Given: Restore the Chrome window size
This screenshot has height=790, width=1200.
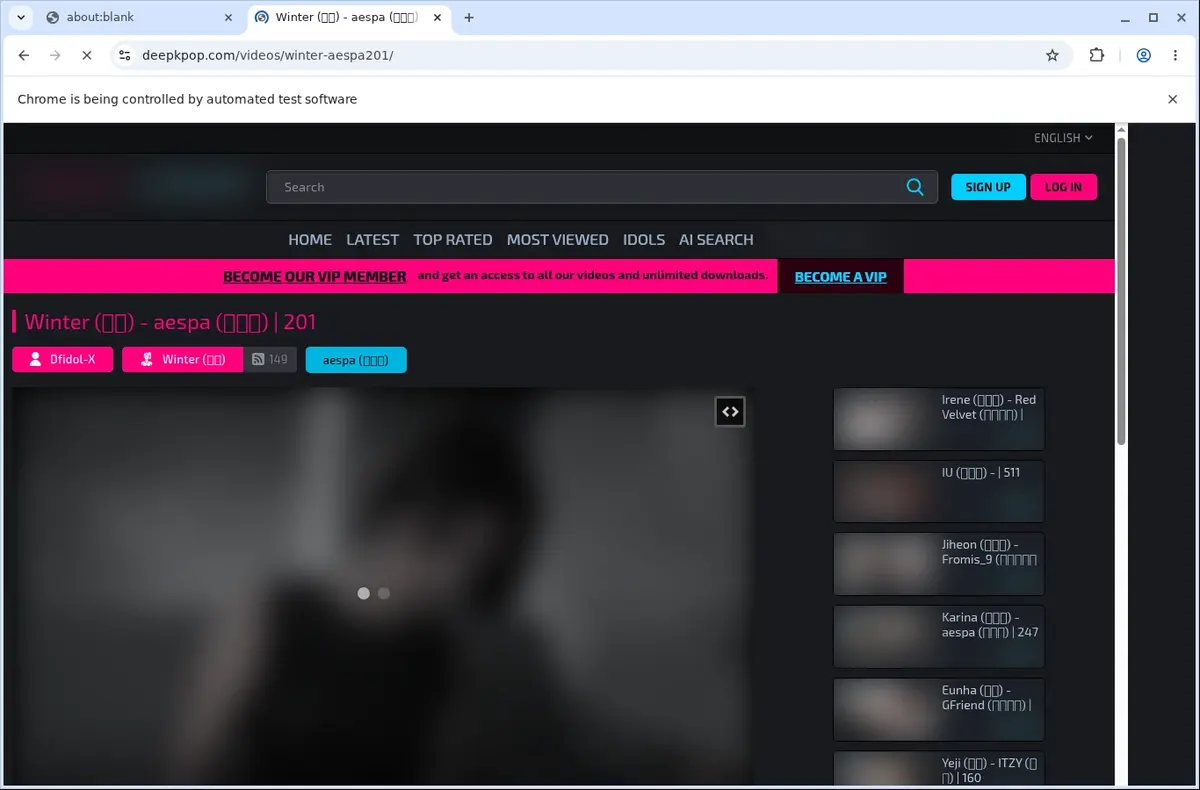Looking at the screenshot, I should [1153, 17].
